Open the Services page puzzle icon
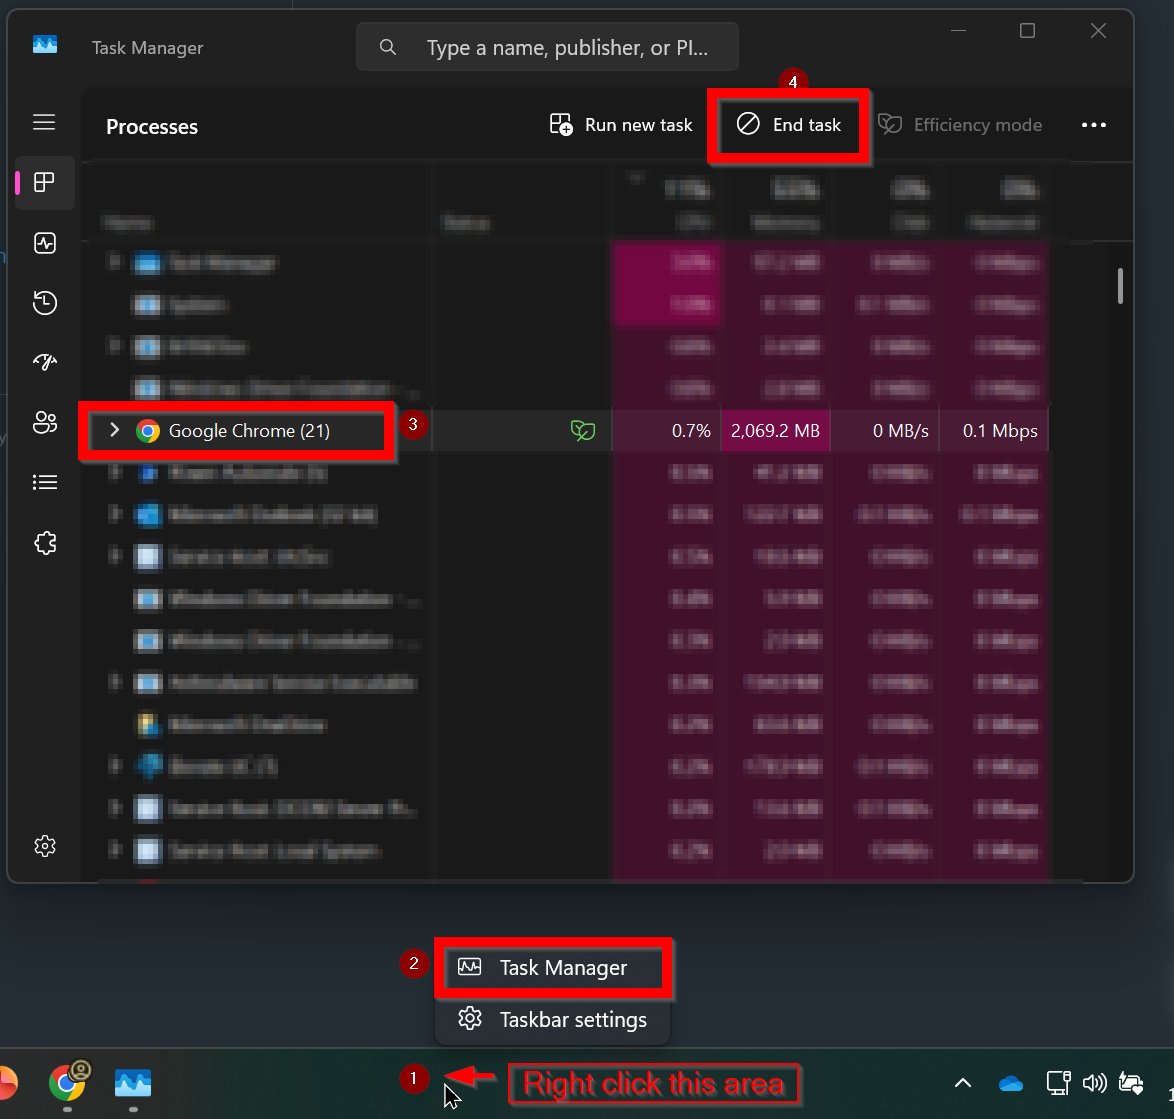 pos(44,543)
